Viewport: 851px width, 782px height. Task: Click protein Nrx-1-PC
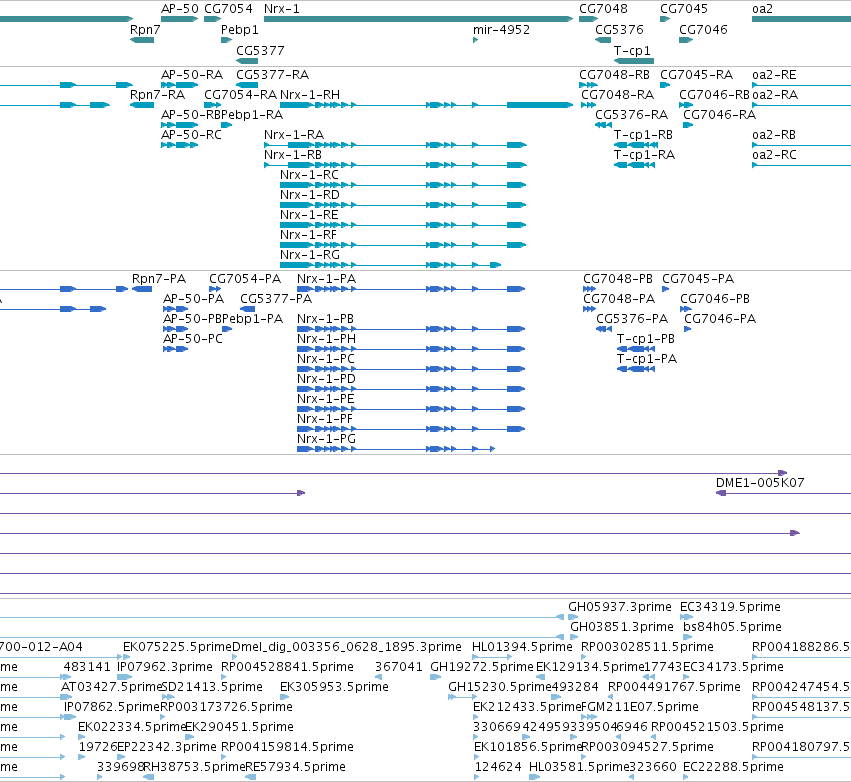[326, 359]
